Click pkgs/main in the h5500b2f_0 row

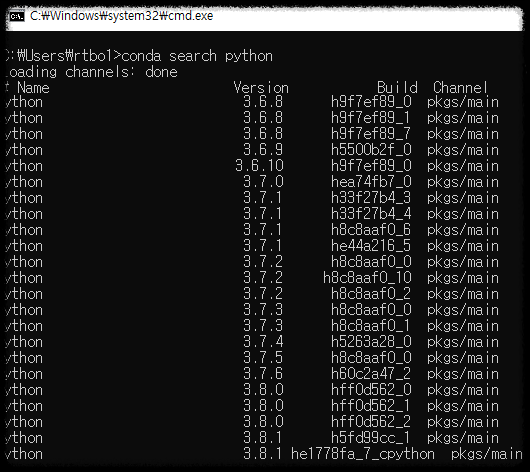pyautogui.click(x=463, y=150)
